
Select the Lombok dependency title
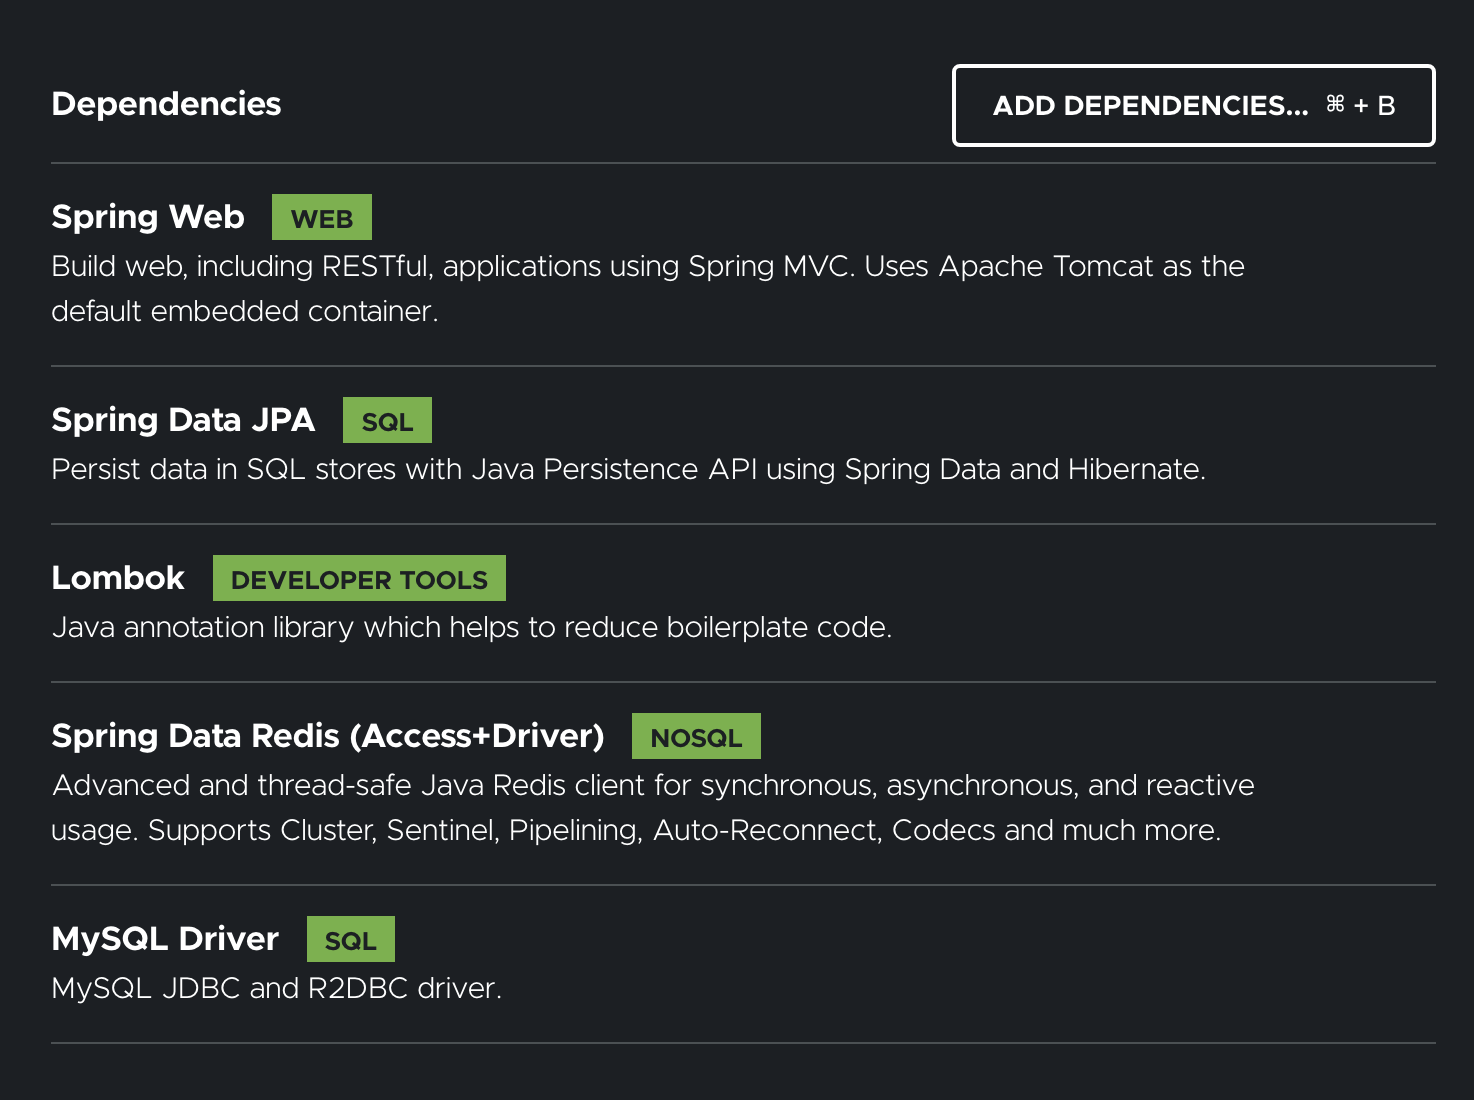[x=118, y=578]
